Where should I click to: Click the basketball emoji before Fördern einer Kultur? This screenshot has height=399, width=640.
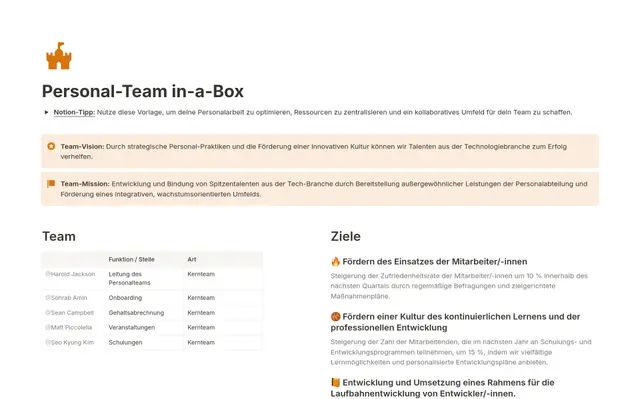(x=336, y=317)
